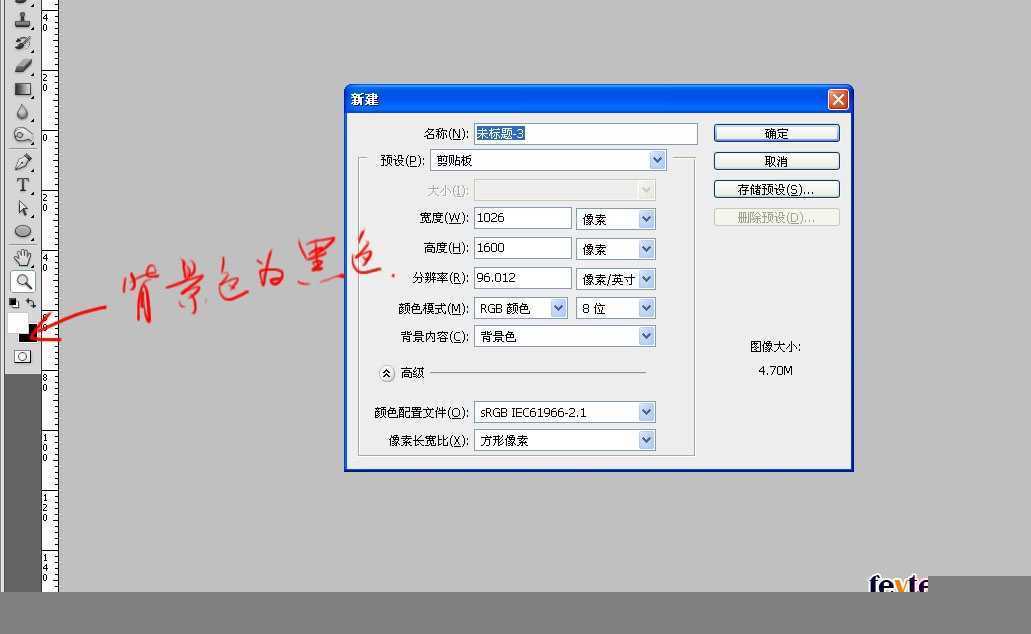Click the 存储预设 save preset button
The width and height of the screenshot is (1031, 634).
pos(776,188)
